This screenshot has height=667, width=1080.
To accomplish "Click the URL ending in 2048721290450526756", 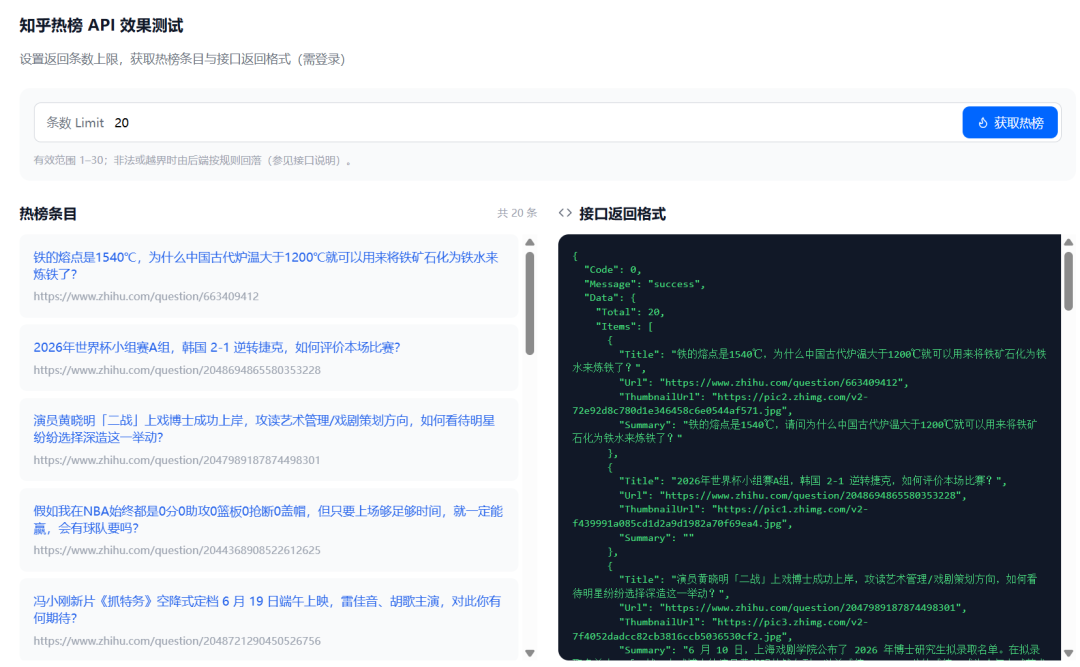I will click(177, 641).
